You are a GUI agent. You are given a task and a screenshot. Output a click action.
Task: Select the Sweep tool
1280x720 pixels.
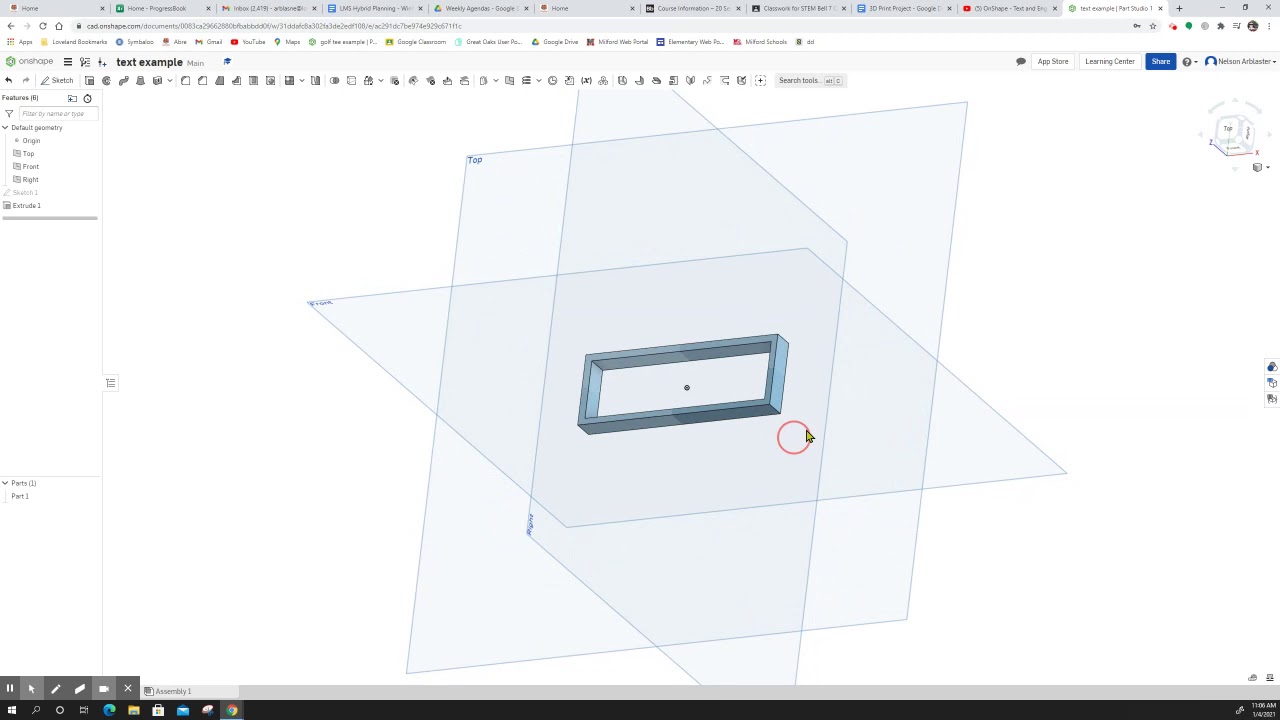tap(124, 80)
